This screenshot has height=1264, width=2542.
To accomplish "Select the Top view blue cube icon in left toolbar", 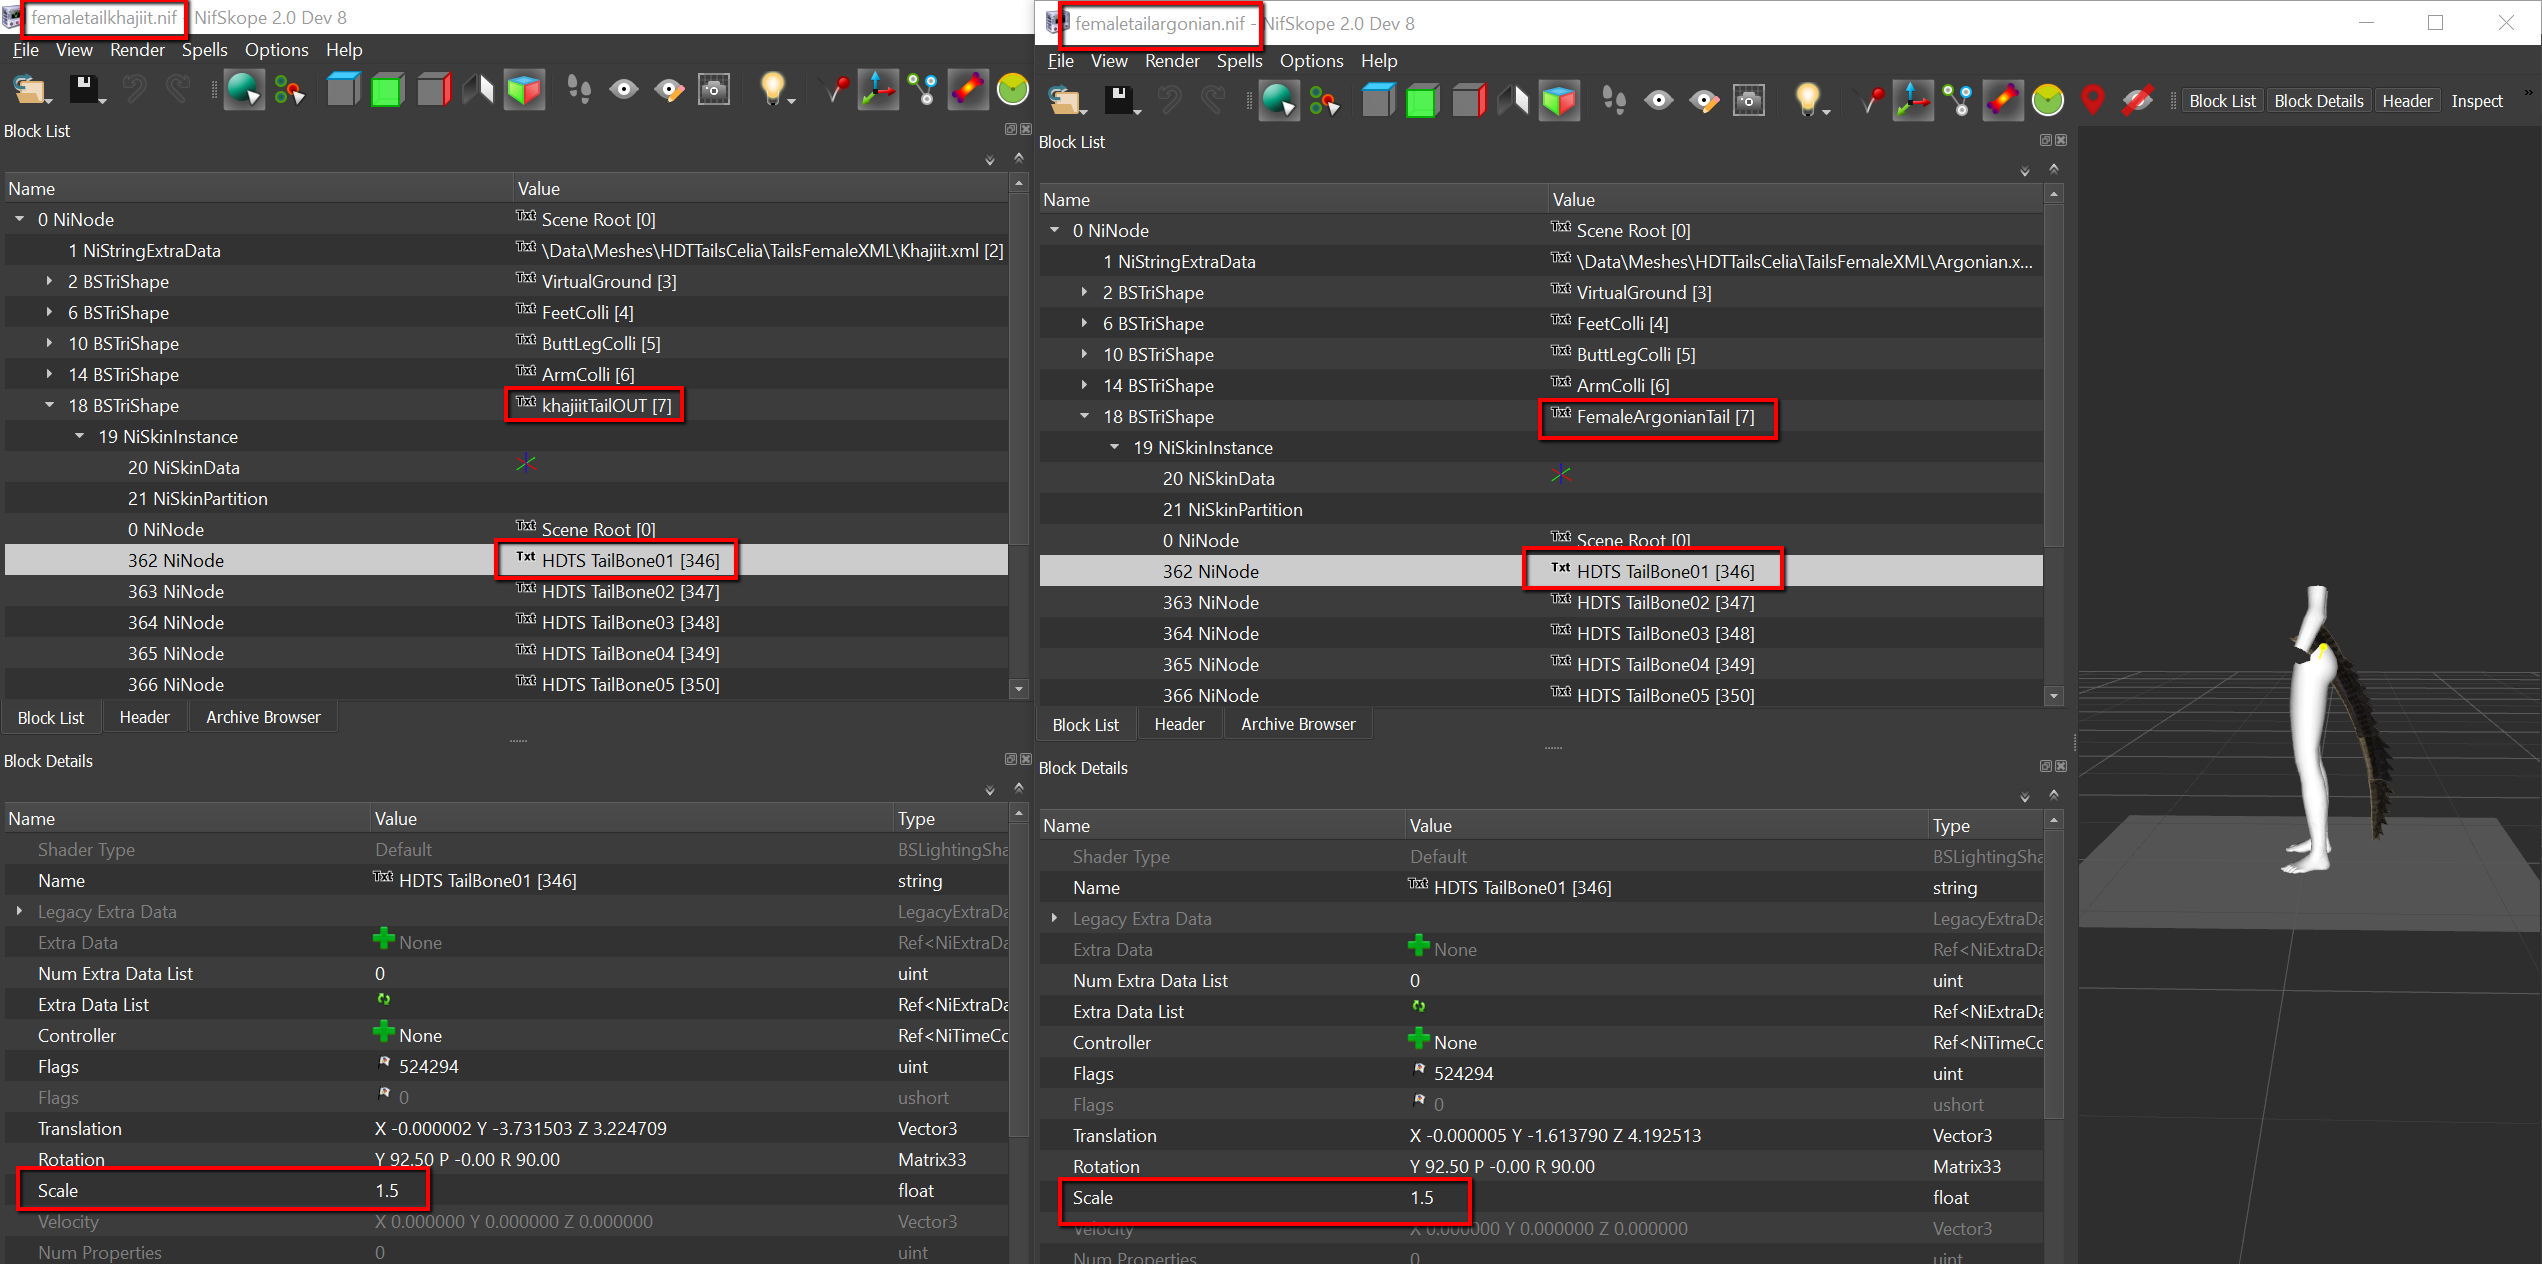I will pos(343,90).
